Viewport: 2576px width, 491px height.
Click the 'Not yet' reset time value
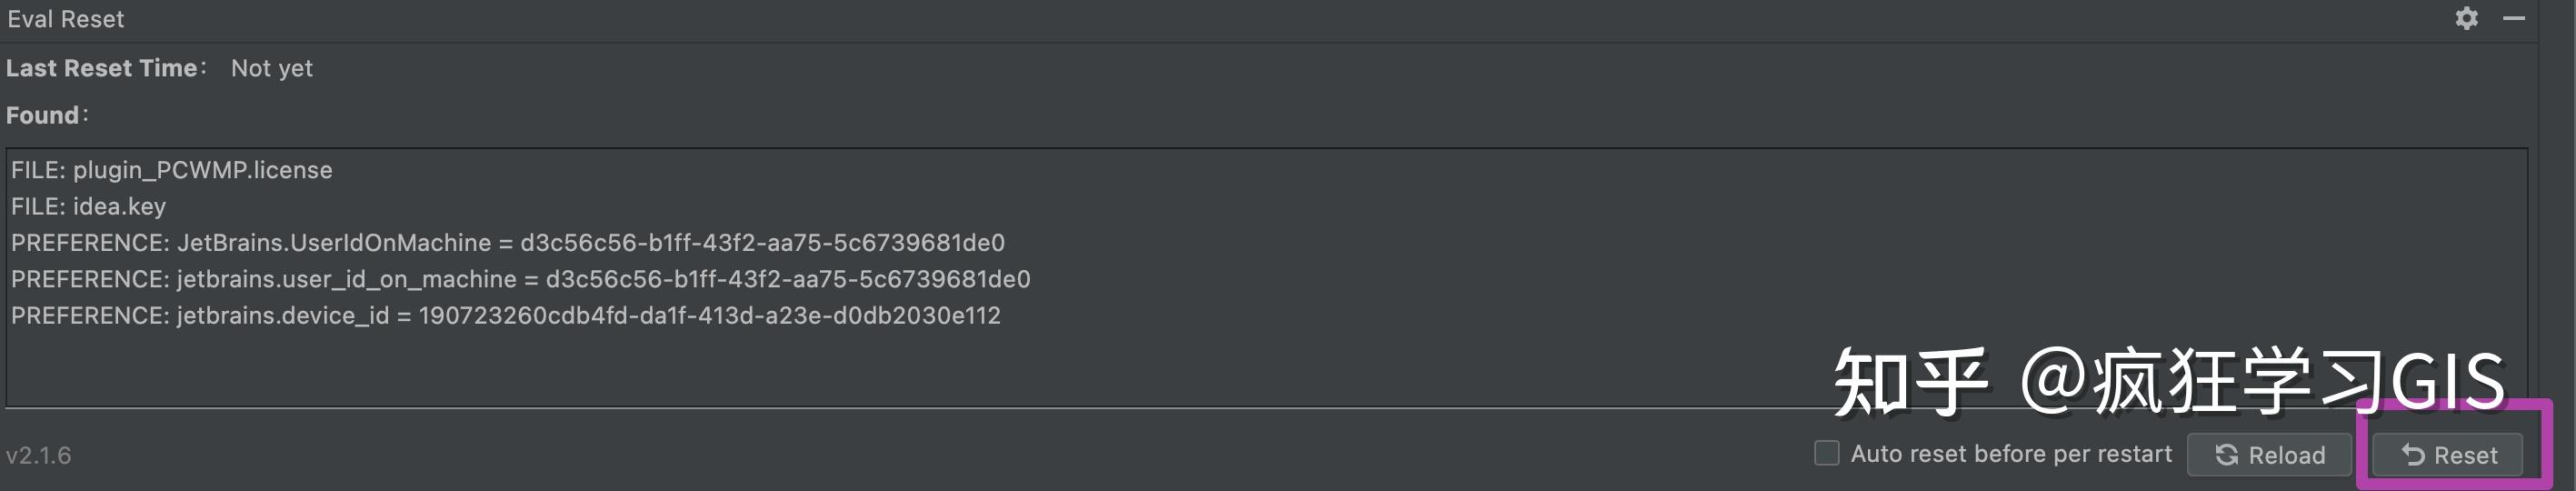pyautogui.click(x=271, y=68)
